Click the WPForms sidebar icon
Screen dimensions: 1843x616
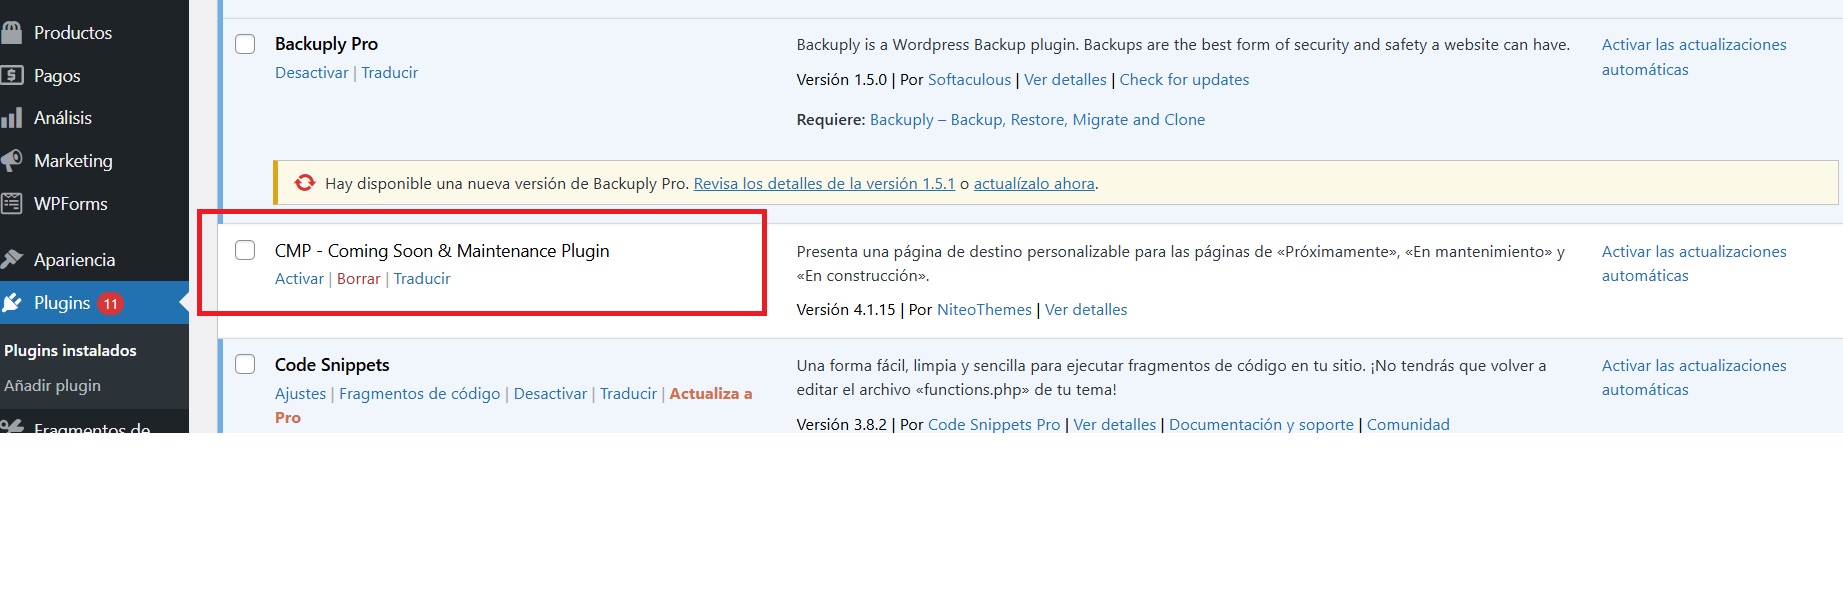tap(12, 204)
